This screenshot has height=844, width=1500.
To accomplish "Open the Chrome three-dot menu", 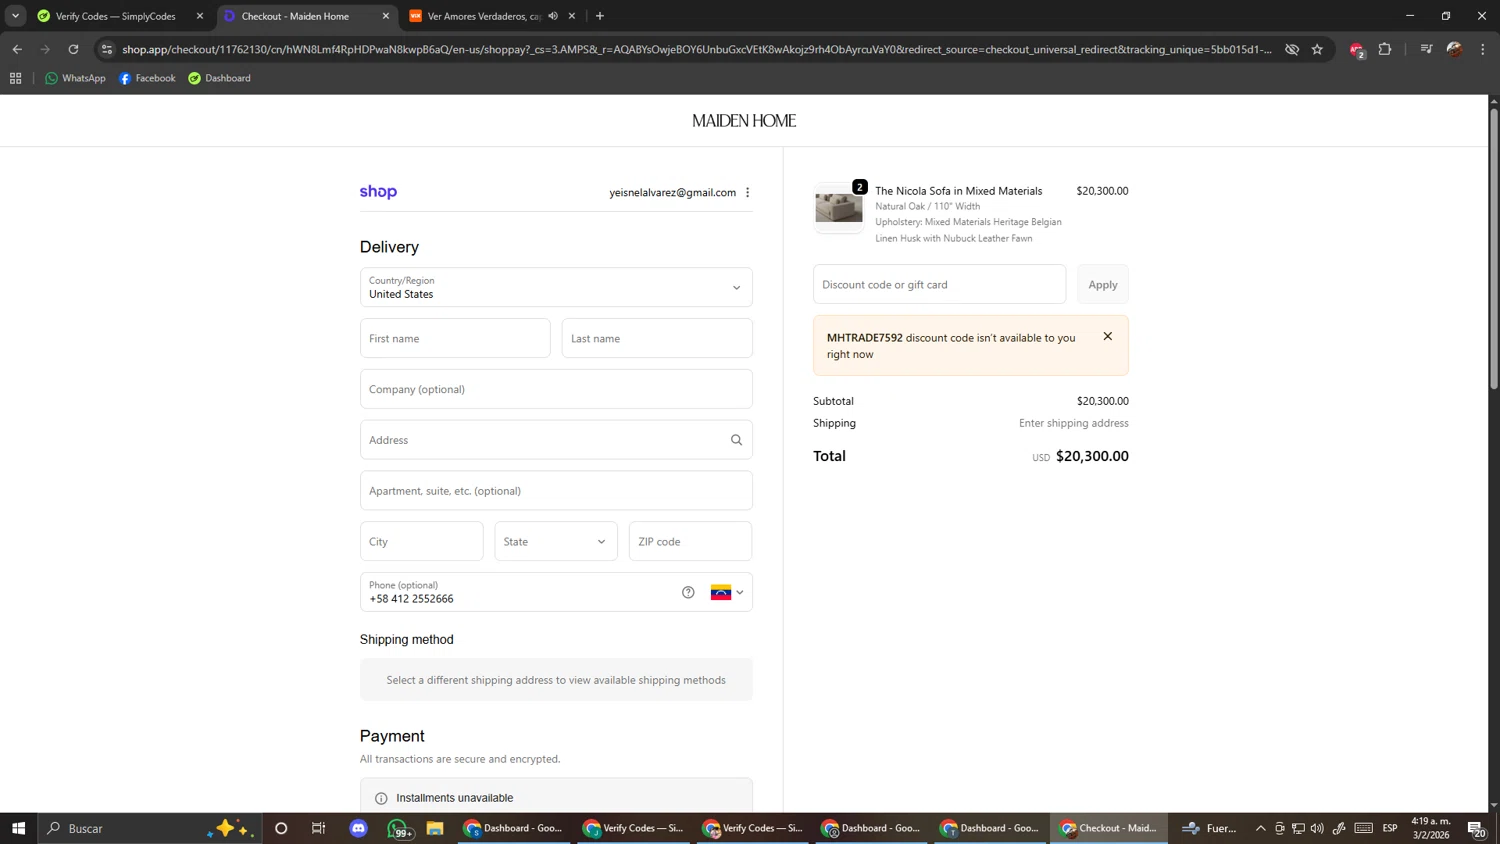I will pyautogui.click(x=1483, y=49).
